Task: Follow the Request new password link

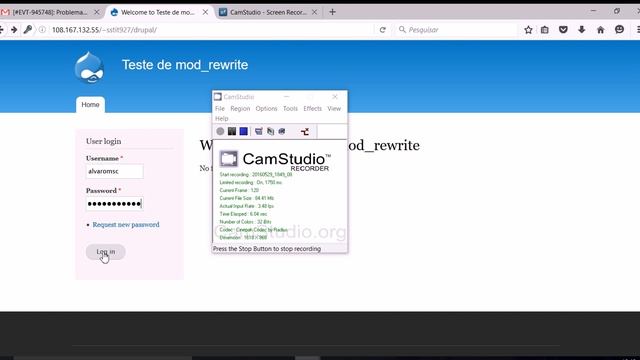Action: 126,224
